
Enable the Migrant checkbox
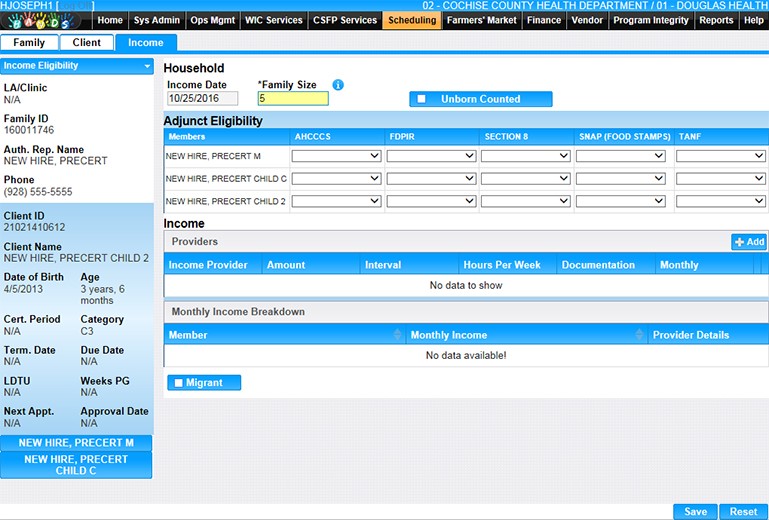point(178,383)
